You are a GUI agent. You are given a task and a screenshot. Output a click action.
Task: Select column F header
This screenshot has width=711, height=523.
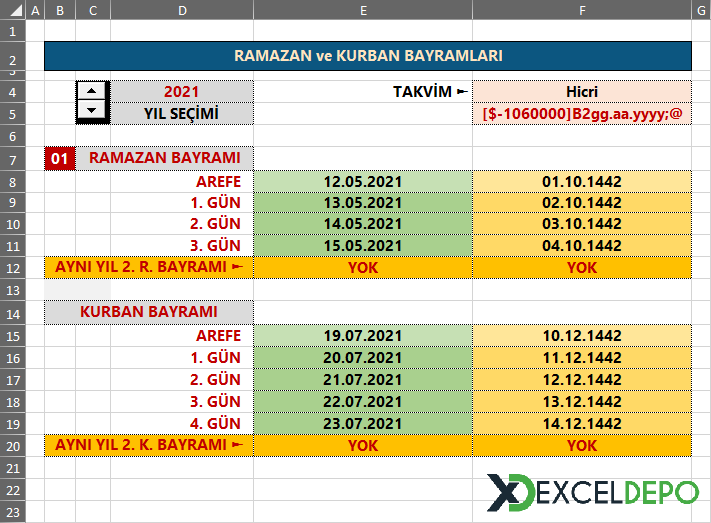pyautogui.click(x=581, y=10)
